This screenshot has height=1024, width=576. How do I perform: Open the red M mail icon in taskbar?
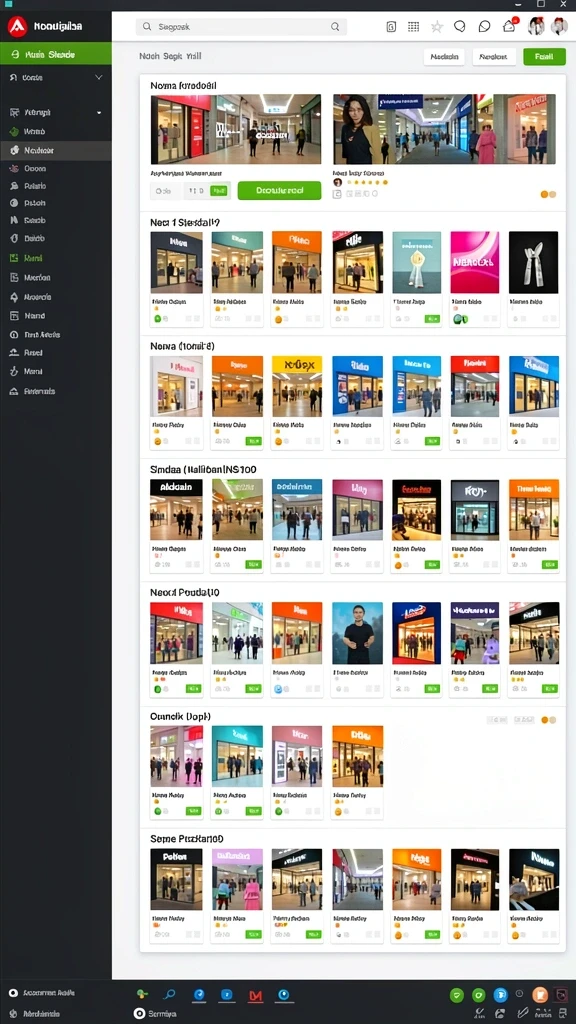[x=255, y=995]
